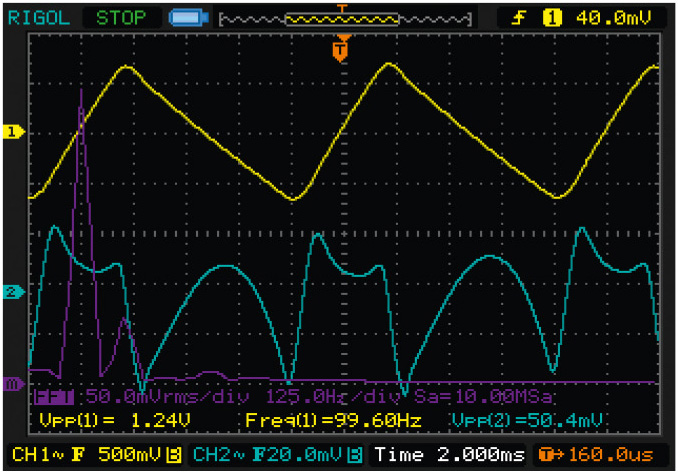Click the CH2 bandwidth limit B icon
The height and width of the screenshot is (473, 678).
357,456
